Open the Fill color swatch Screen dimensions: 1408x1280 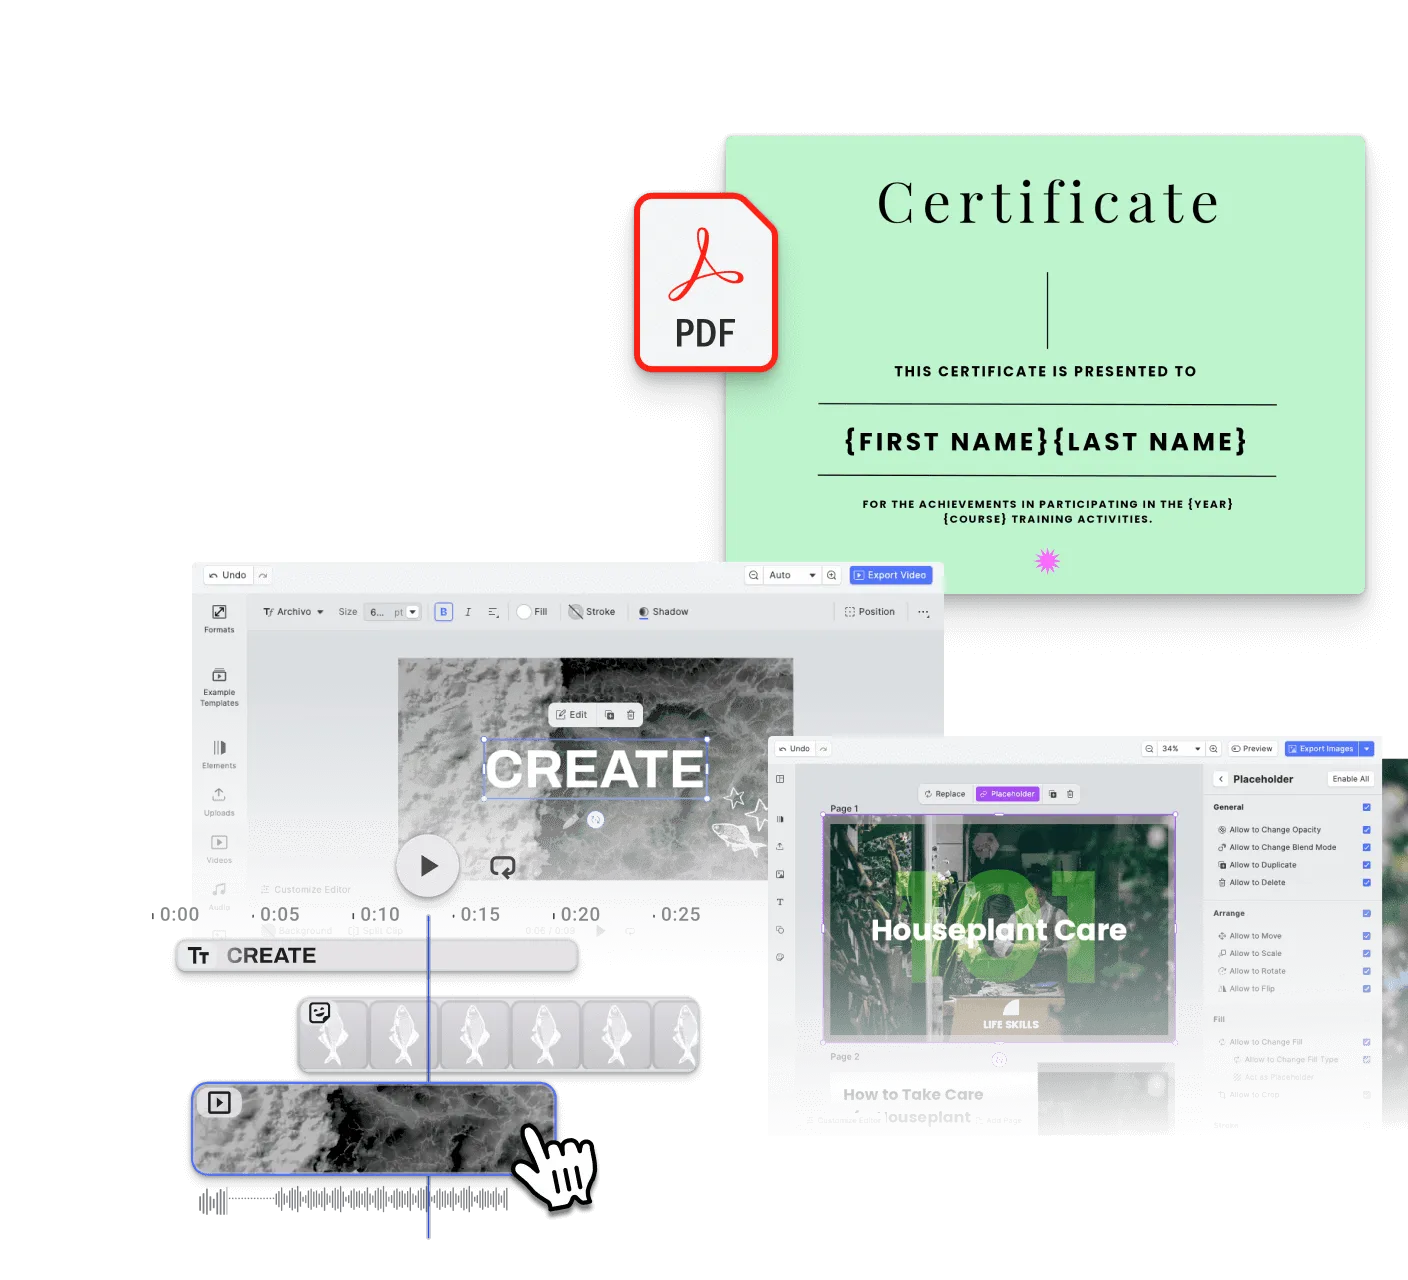tap(524, 612)
